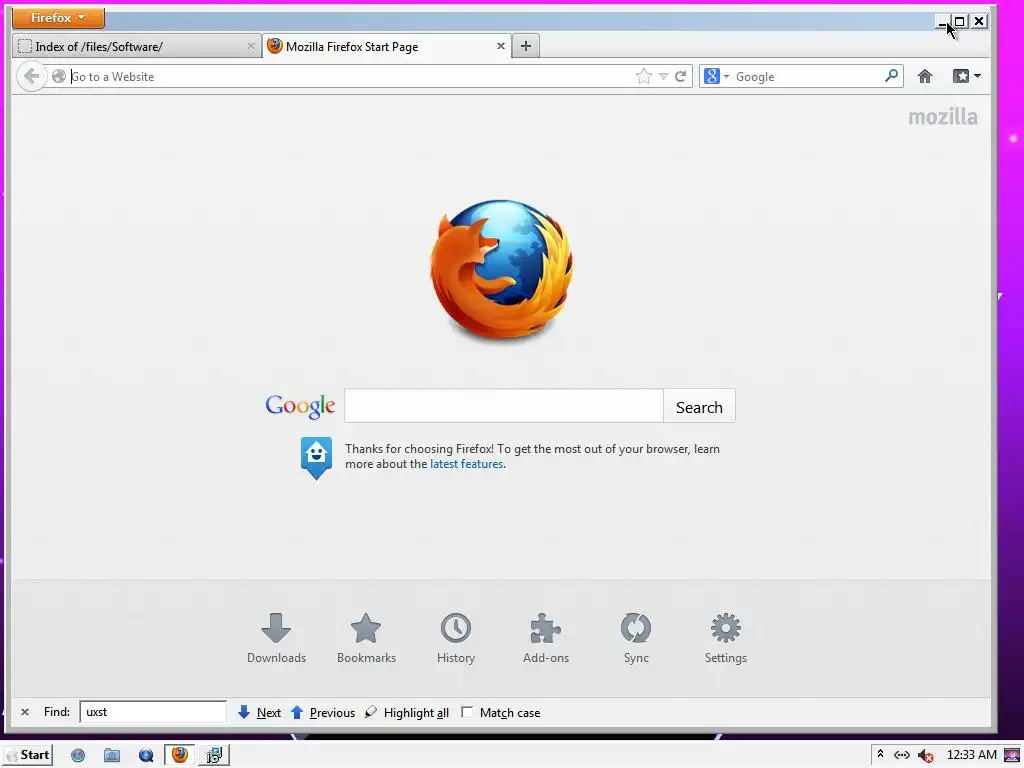This screenshot has height=768, width=1024.
Task: Click the Find text field containing uxst
Action: (x=153, y=712)
